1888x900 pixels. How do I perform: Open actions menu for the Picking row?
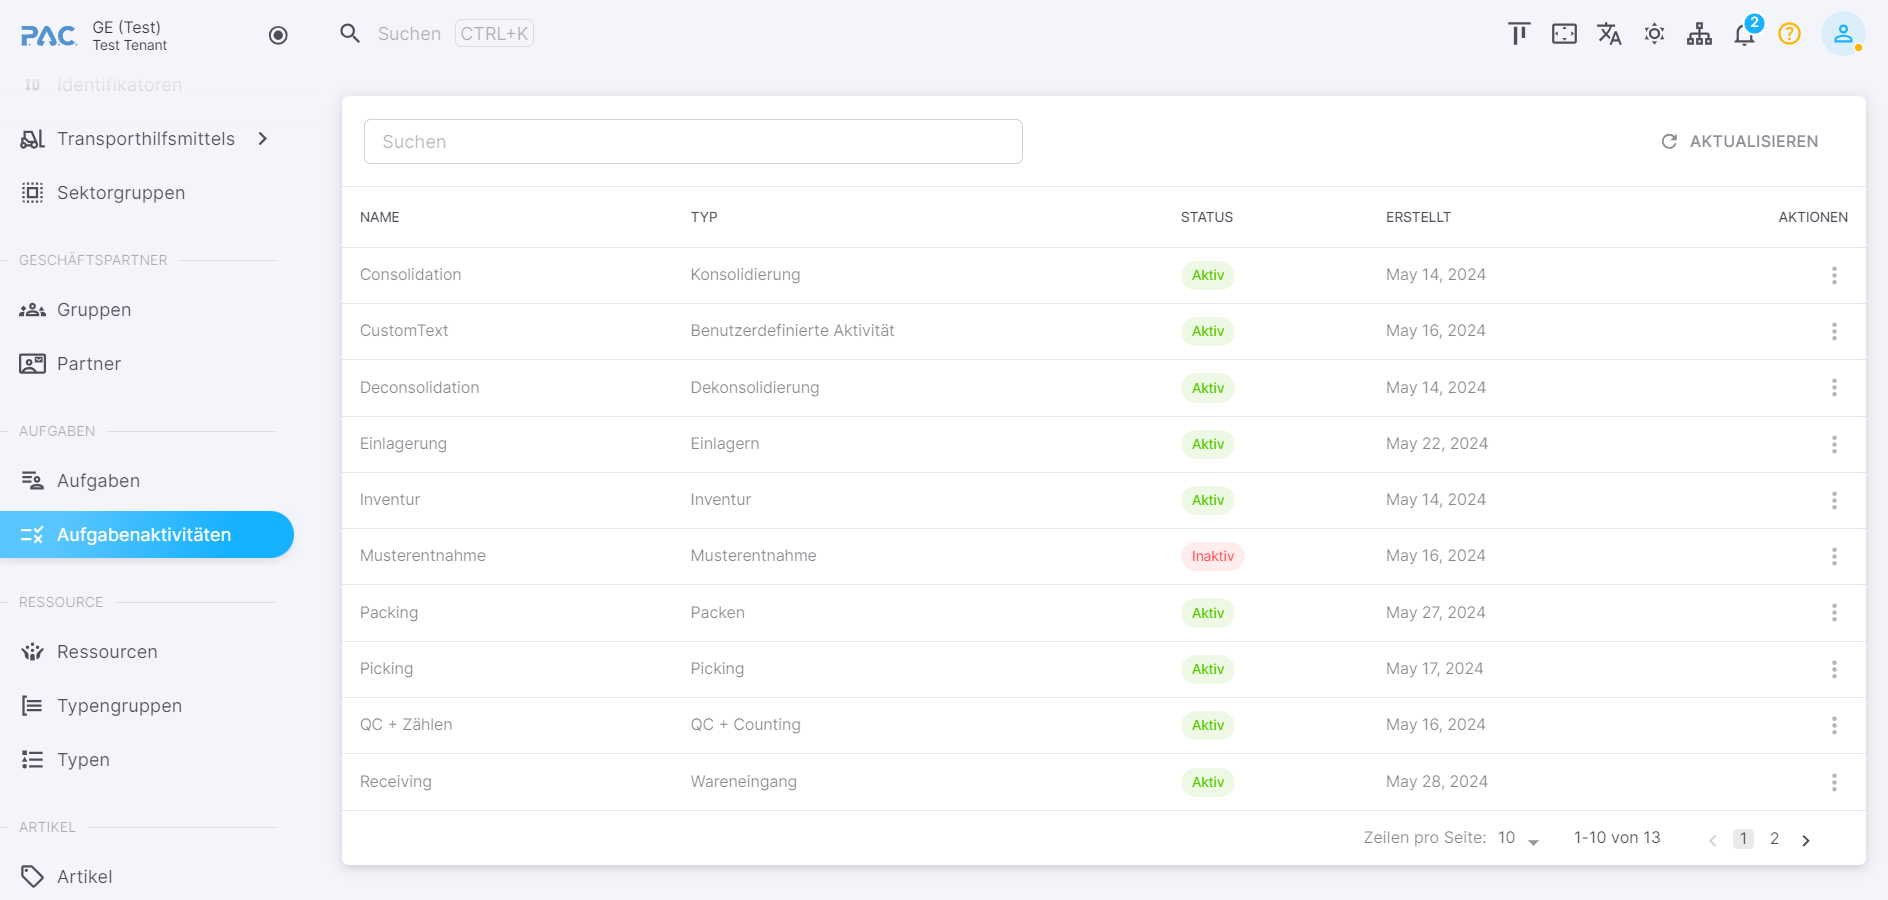(1834, 669)
